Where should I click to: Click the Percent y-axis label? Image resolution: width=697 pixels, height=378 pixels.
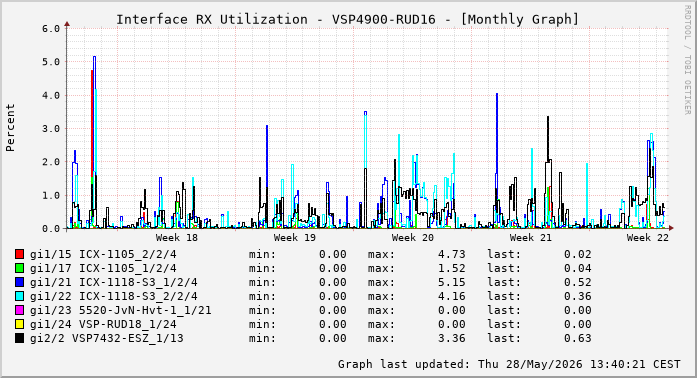coord(10,128)
